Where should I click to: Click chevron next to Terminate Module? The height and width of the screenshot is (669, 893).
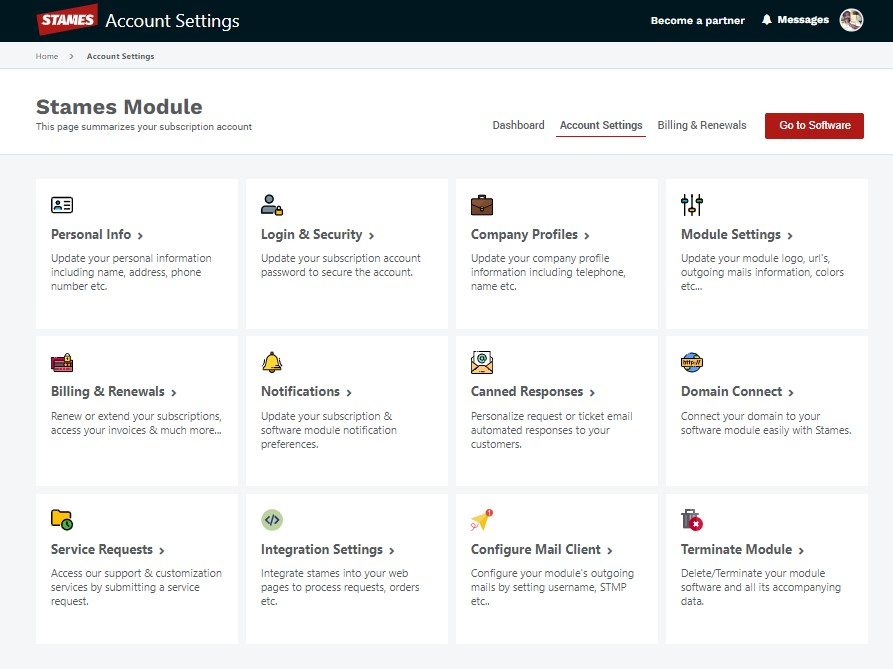pyautogui.click(x=801, y=551)
